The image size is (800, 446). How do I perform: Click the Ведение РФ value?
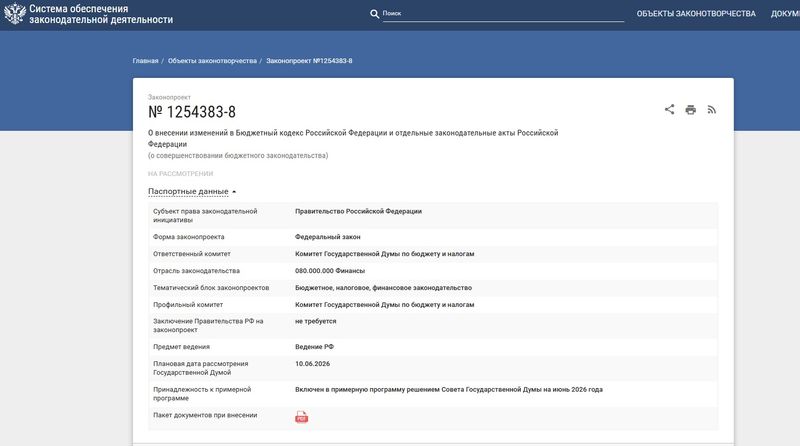pyautogui.click(x=314, y=347)
